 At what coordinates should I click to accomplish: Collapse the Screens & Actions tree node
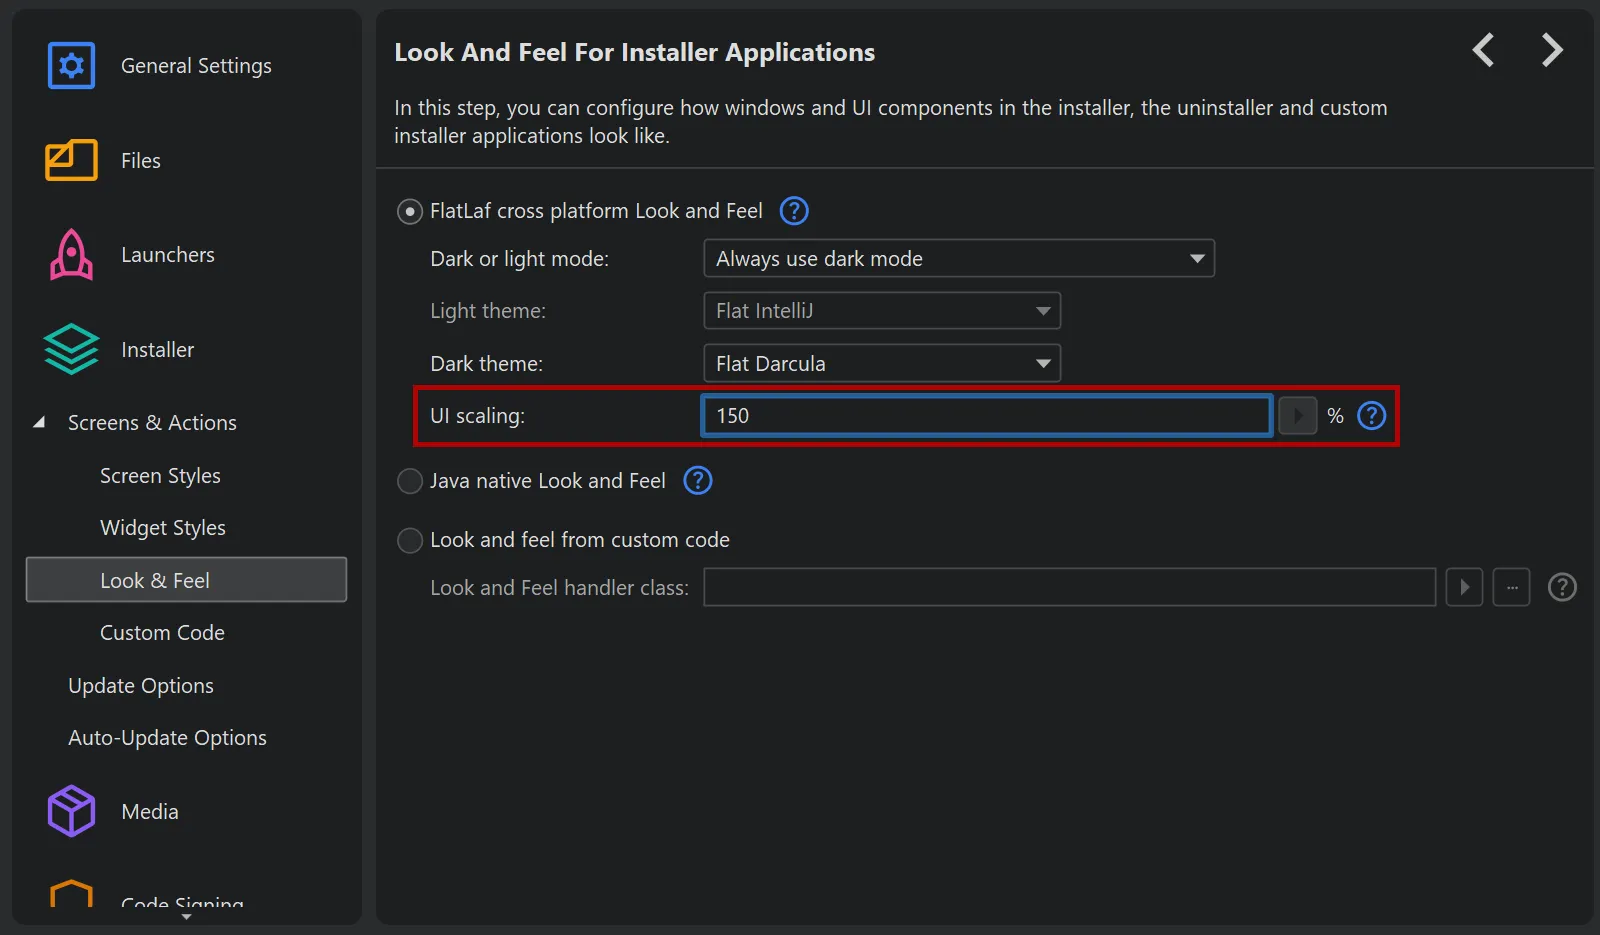tap(39, 423)
